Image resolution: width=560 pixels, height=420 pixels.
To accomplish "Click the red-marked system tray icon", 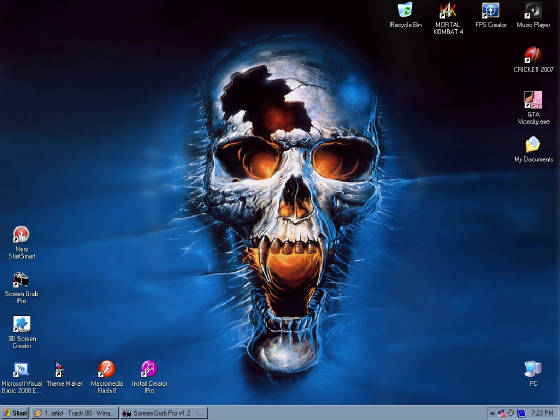I will point(502,414).
